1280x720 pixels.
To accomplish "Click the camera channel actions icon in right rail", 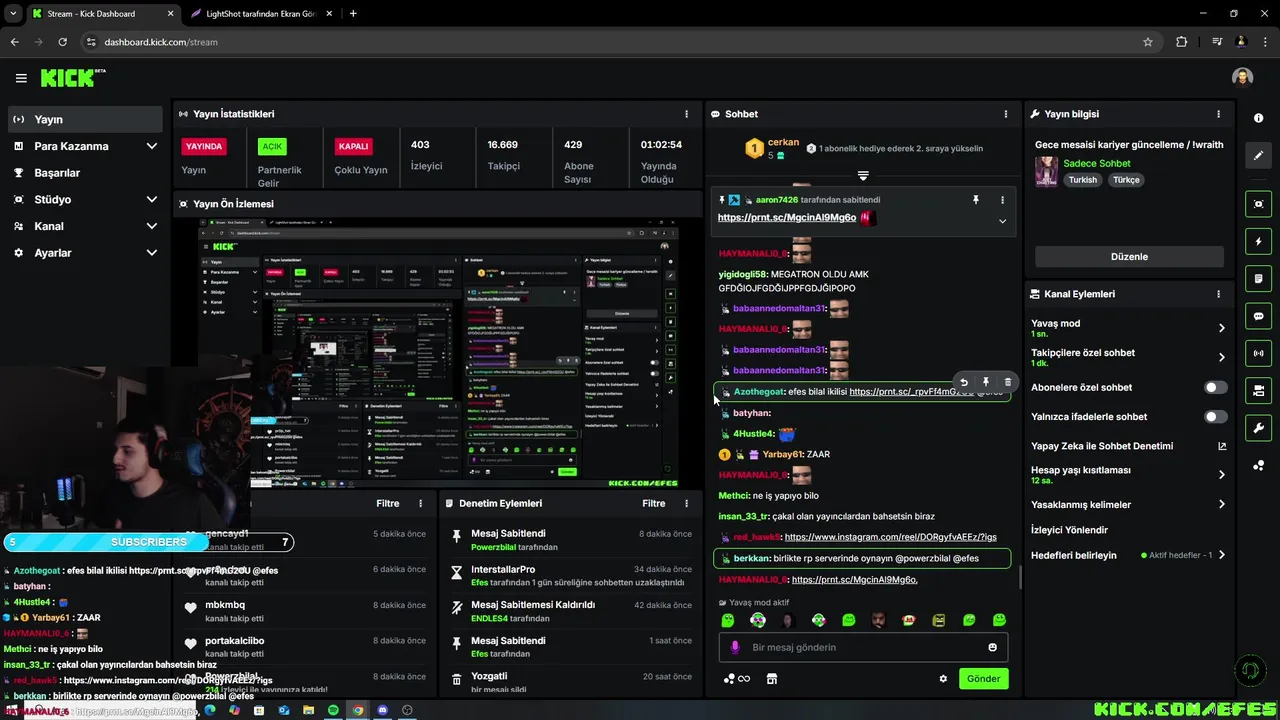I will pyautogui.click(x=1258, y=390).
